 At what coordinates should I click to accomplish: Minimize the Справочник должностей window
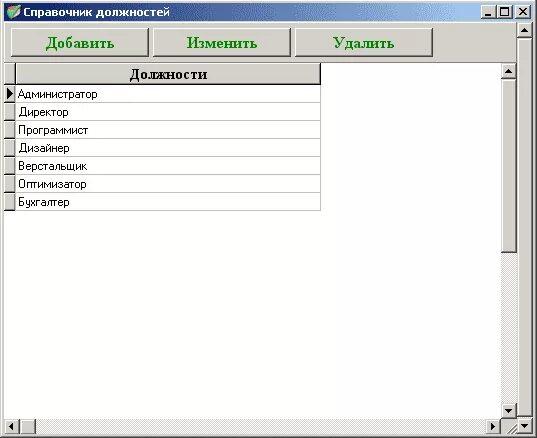(488, 12)
